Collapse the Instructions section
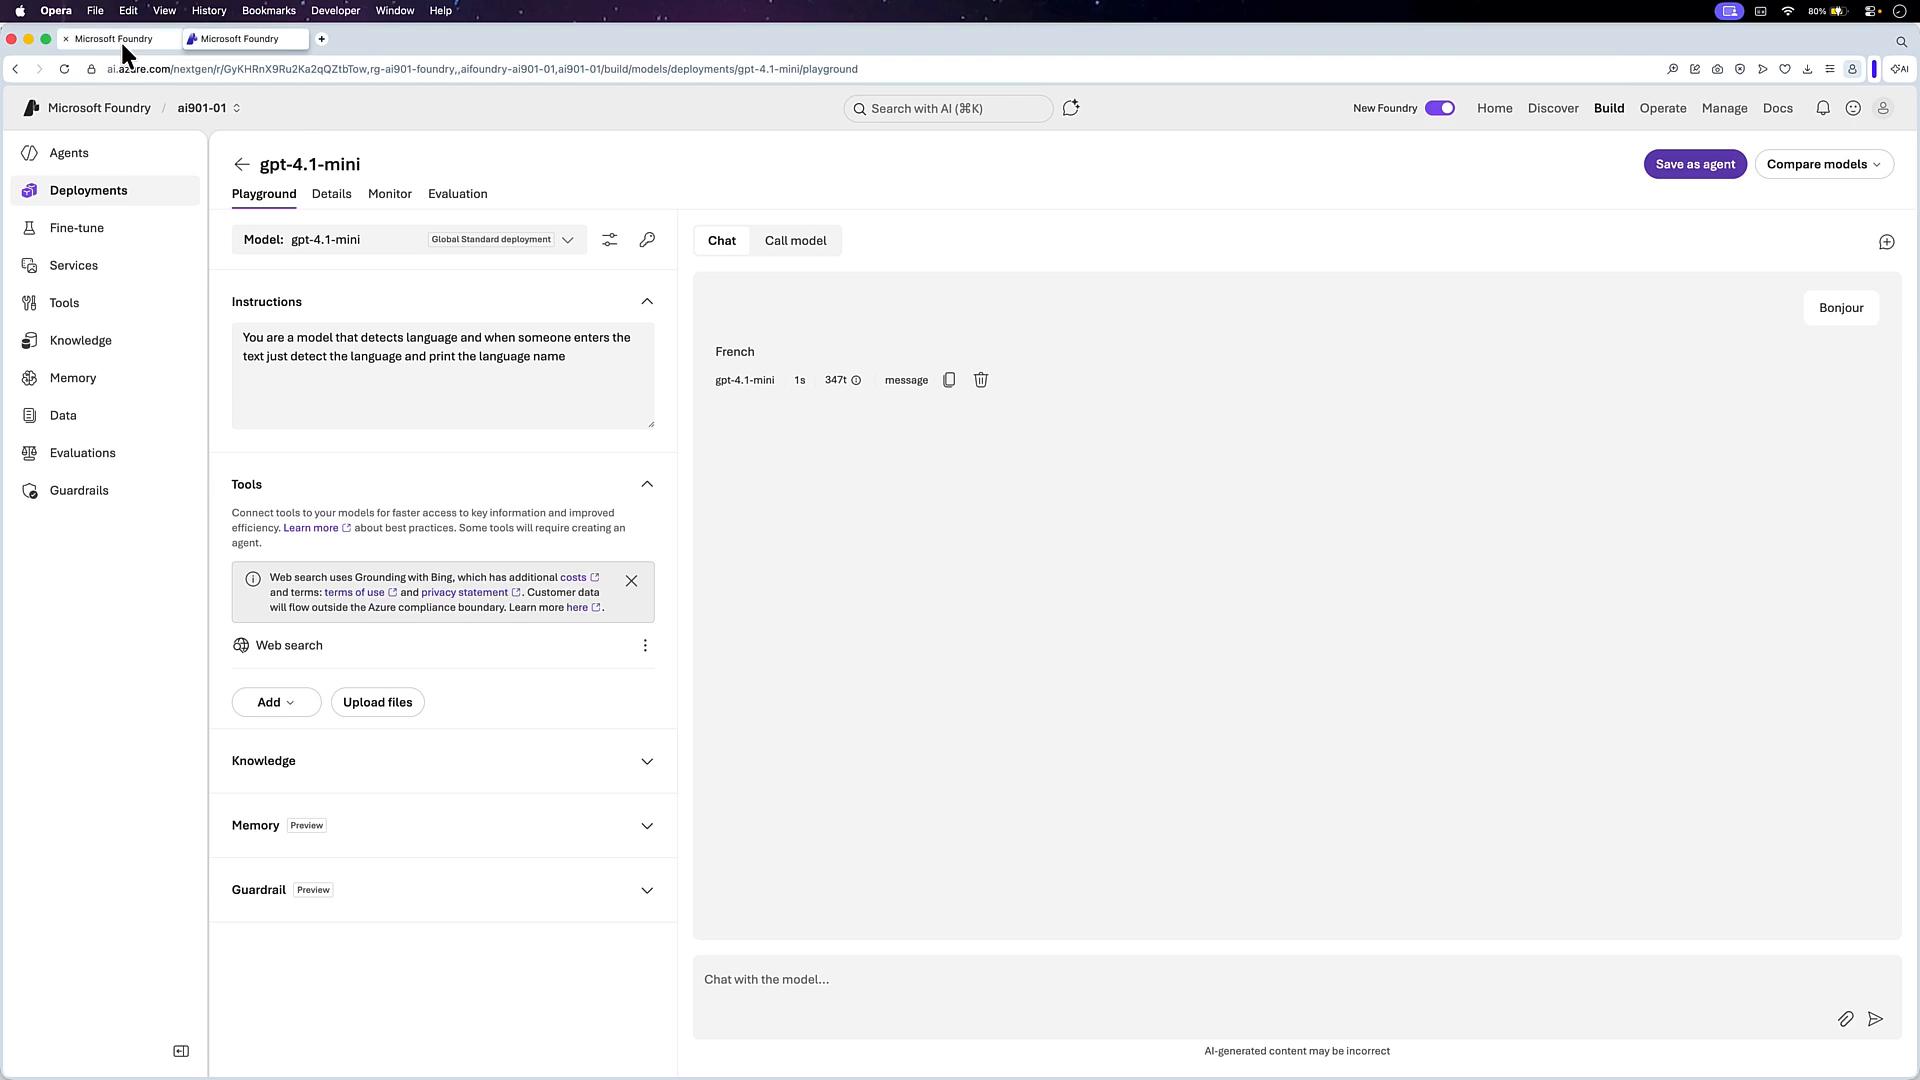The width and height of the screenshot is (1920, 1080). point(647,302)
